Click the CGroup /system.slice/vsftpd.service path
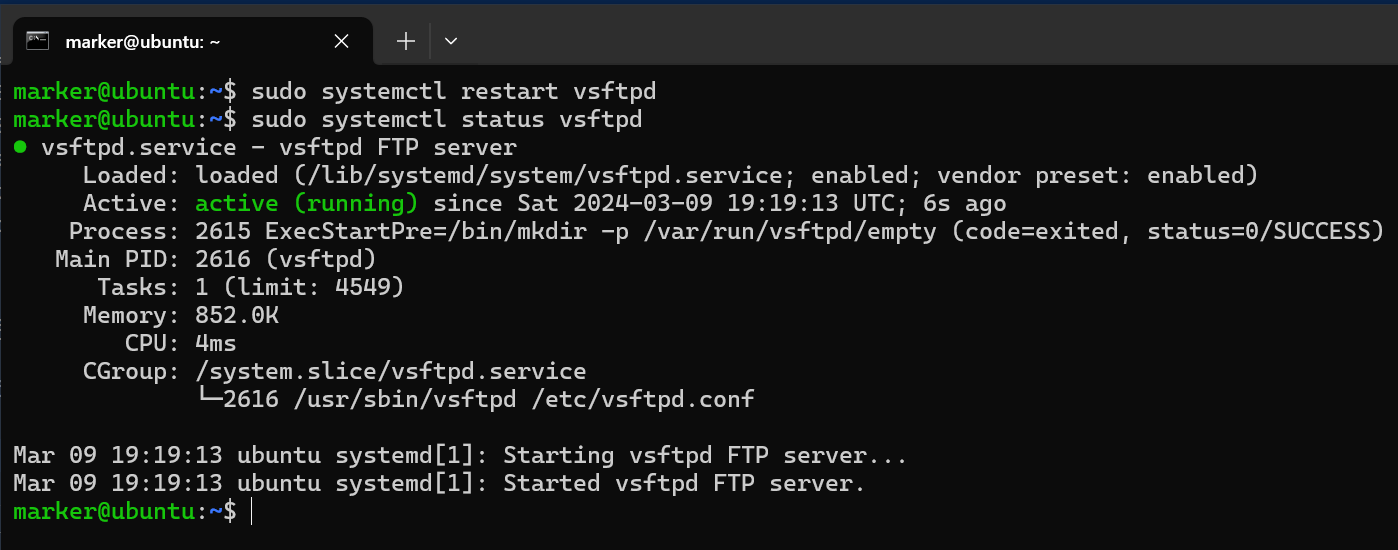The width and height of the screenshot is (1398, 550). (x=391, y=372)
